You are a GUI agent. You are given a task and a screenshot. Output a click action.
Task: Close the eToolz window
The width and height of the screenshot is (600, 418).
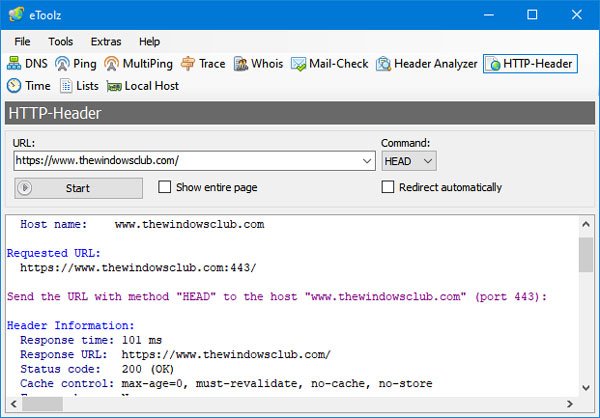click(577, 15)
